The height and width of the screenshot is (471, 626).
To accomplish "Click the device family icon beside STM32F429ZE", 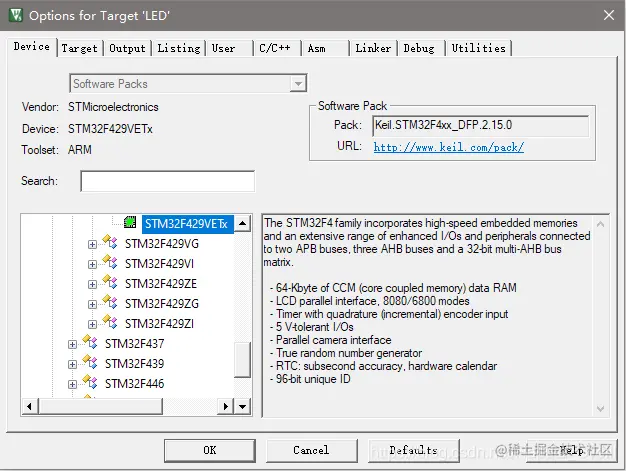I will click(x=110, y=282).
